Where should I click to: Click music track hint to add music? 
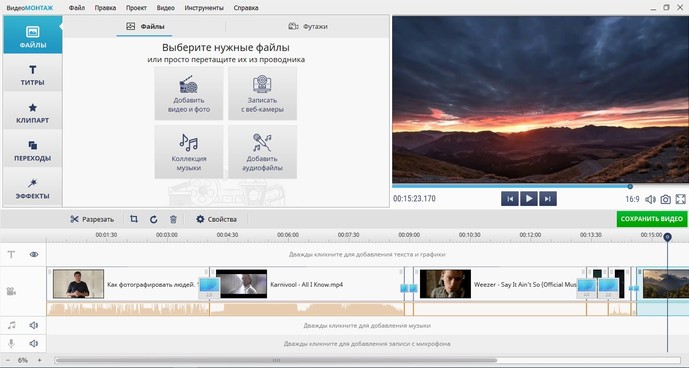(x=367, y=325)
